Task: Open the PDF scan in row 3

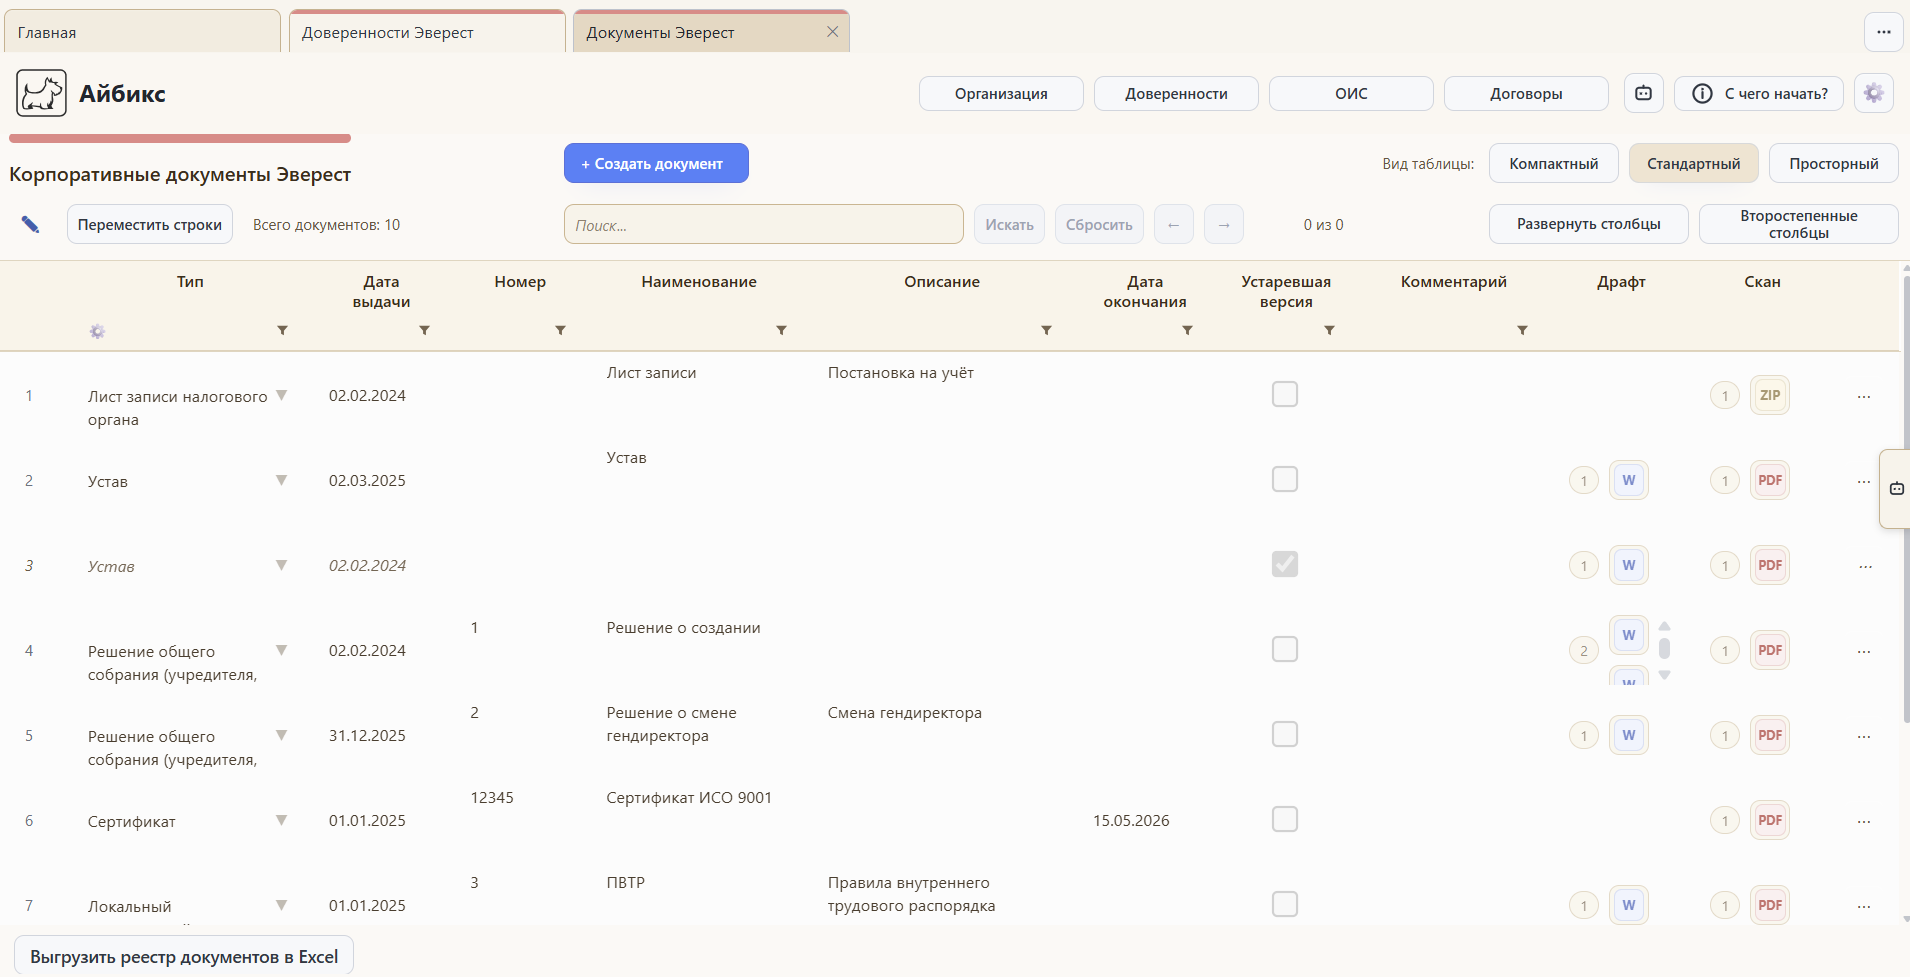Action: (x=1769, y=565)
